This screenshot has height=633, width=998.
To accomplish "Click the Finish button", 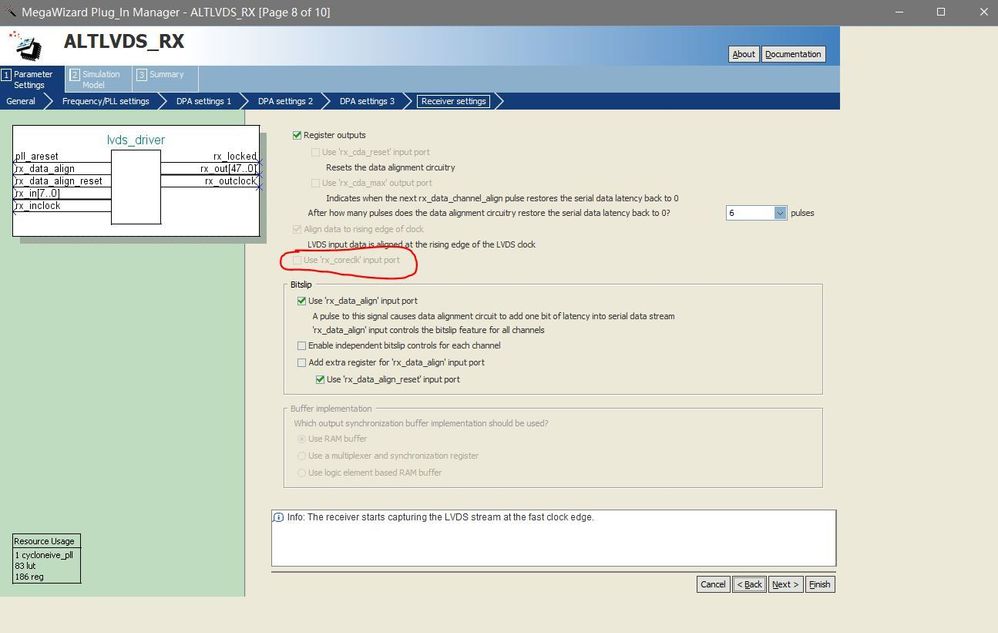I will click(x=820, y=584).
